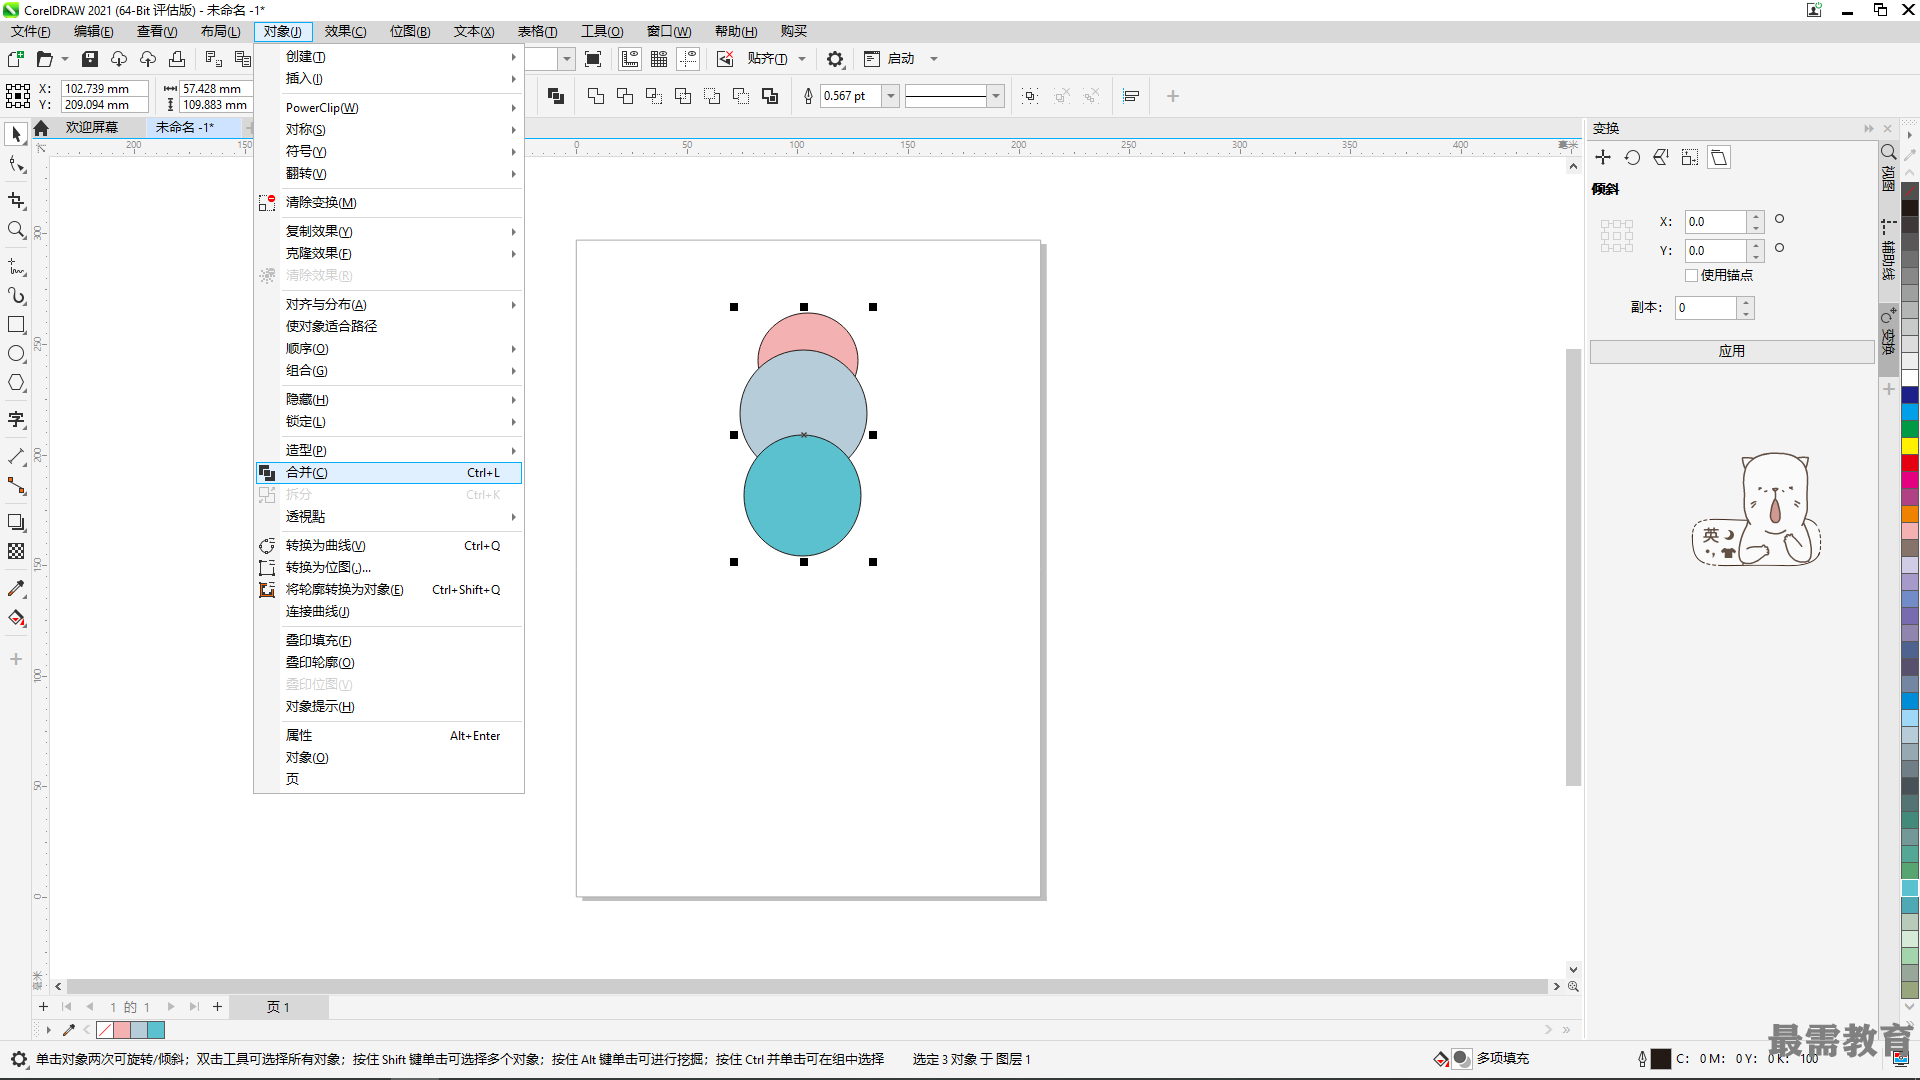1920x1080 pixels.
Task: Choose 清除变换 menu item
Action: tap(389, 203)
